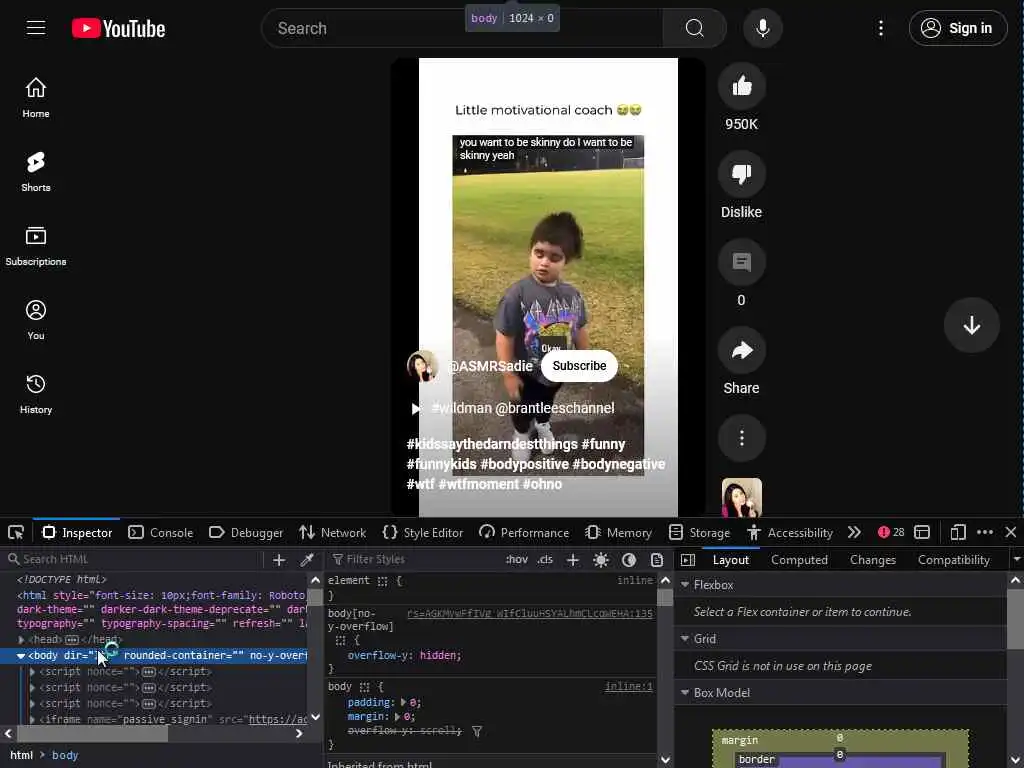Toggle the .cls classes panel

click(545, 560)
